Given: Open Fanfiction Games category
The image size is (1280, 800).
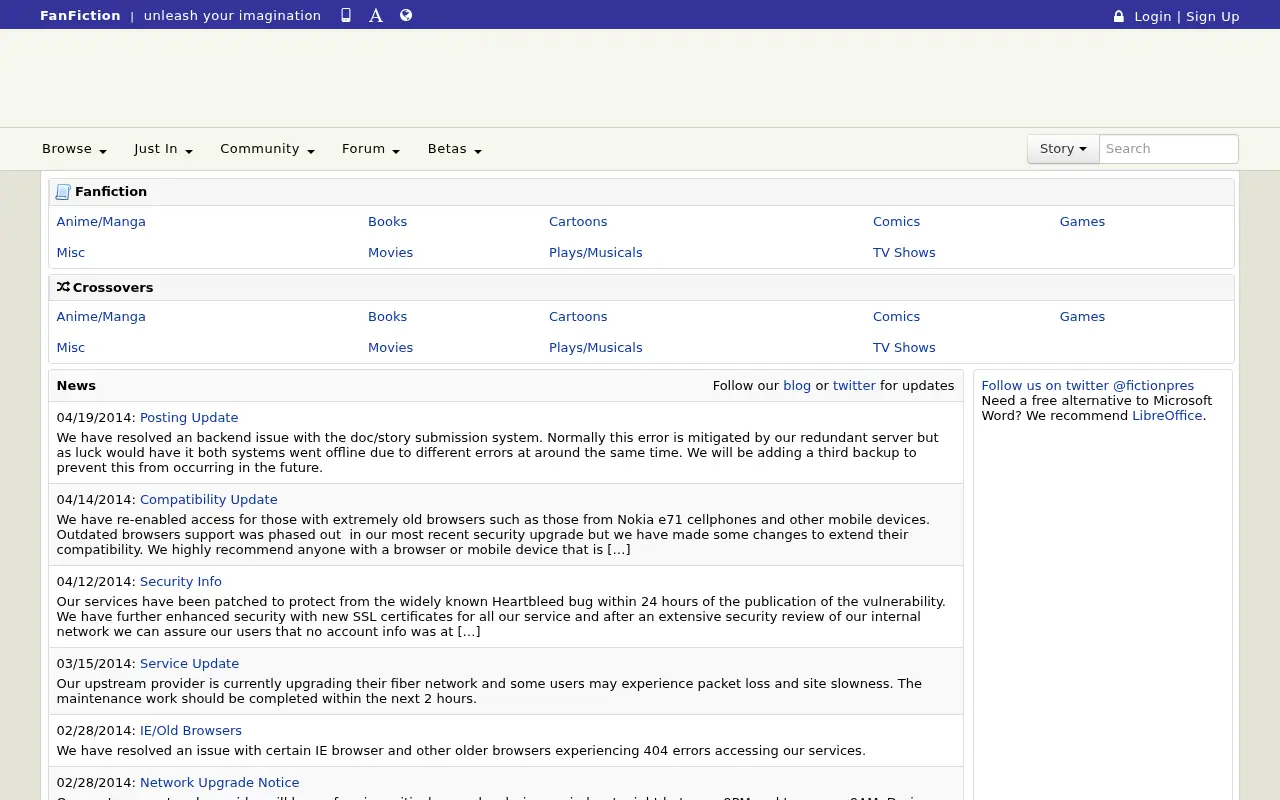Looking at the screenshot, I should click(x=1082, y=222).
